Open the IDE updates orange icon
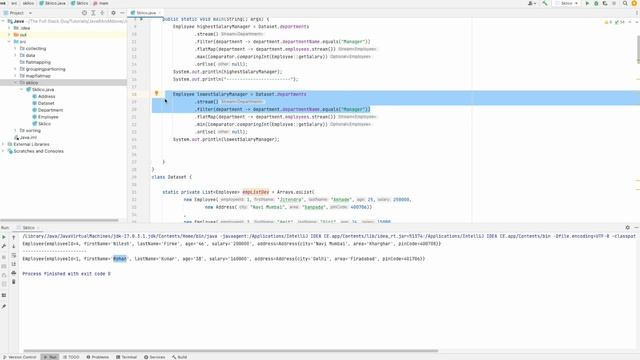 click(635, 3)
